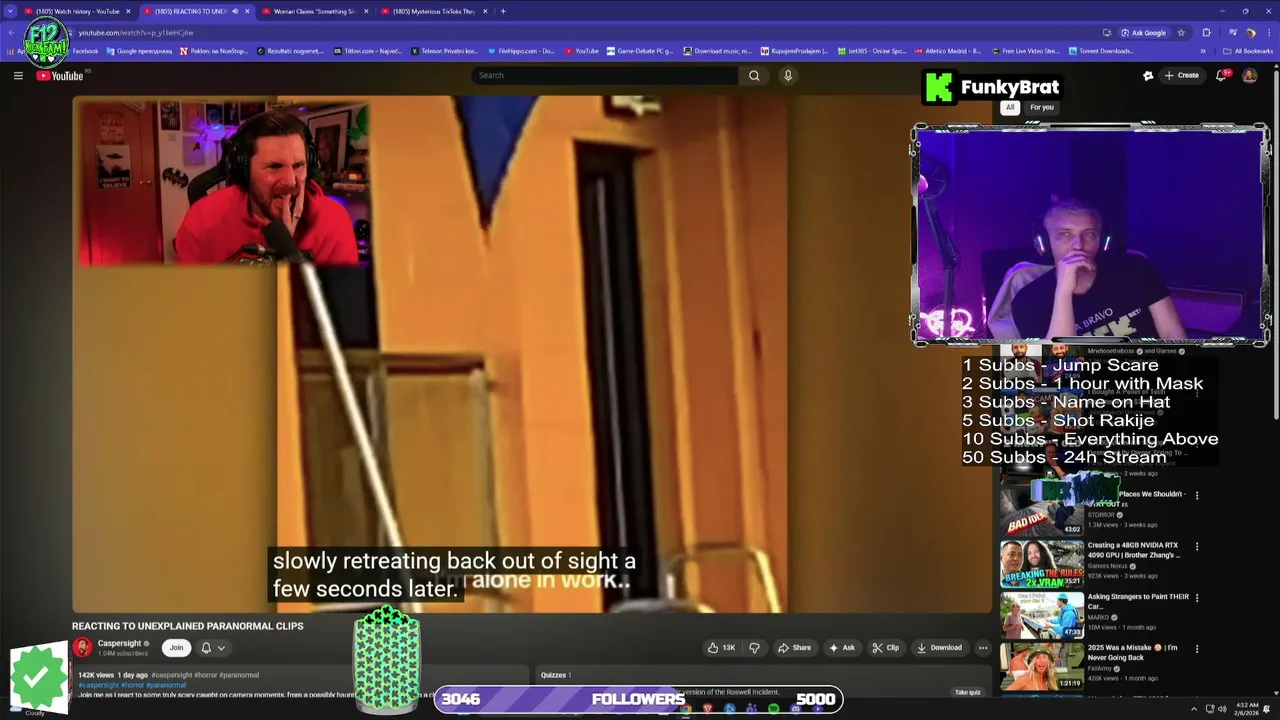Open the tab search dropdown arrow
Screen dimensions: 1280x720
pos(10,11)
